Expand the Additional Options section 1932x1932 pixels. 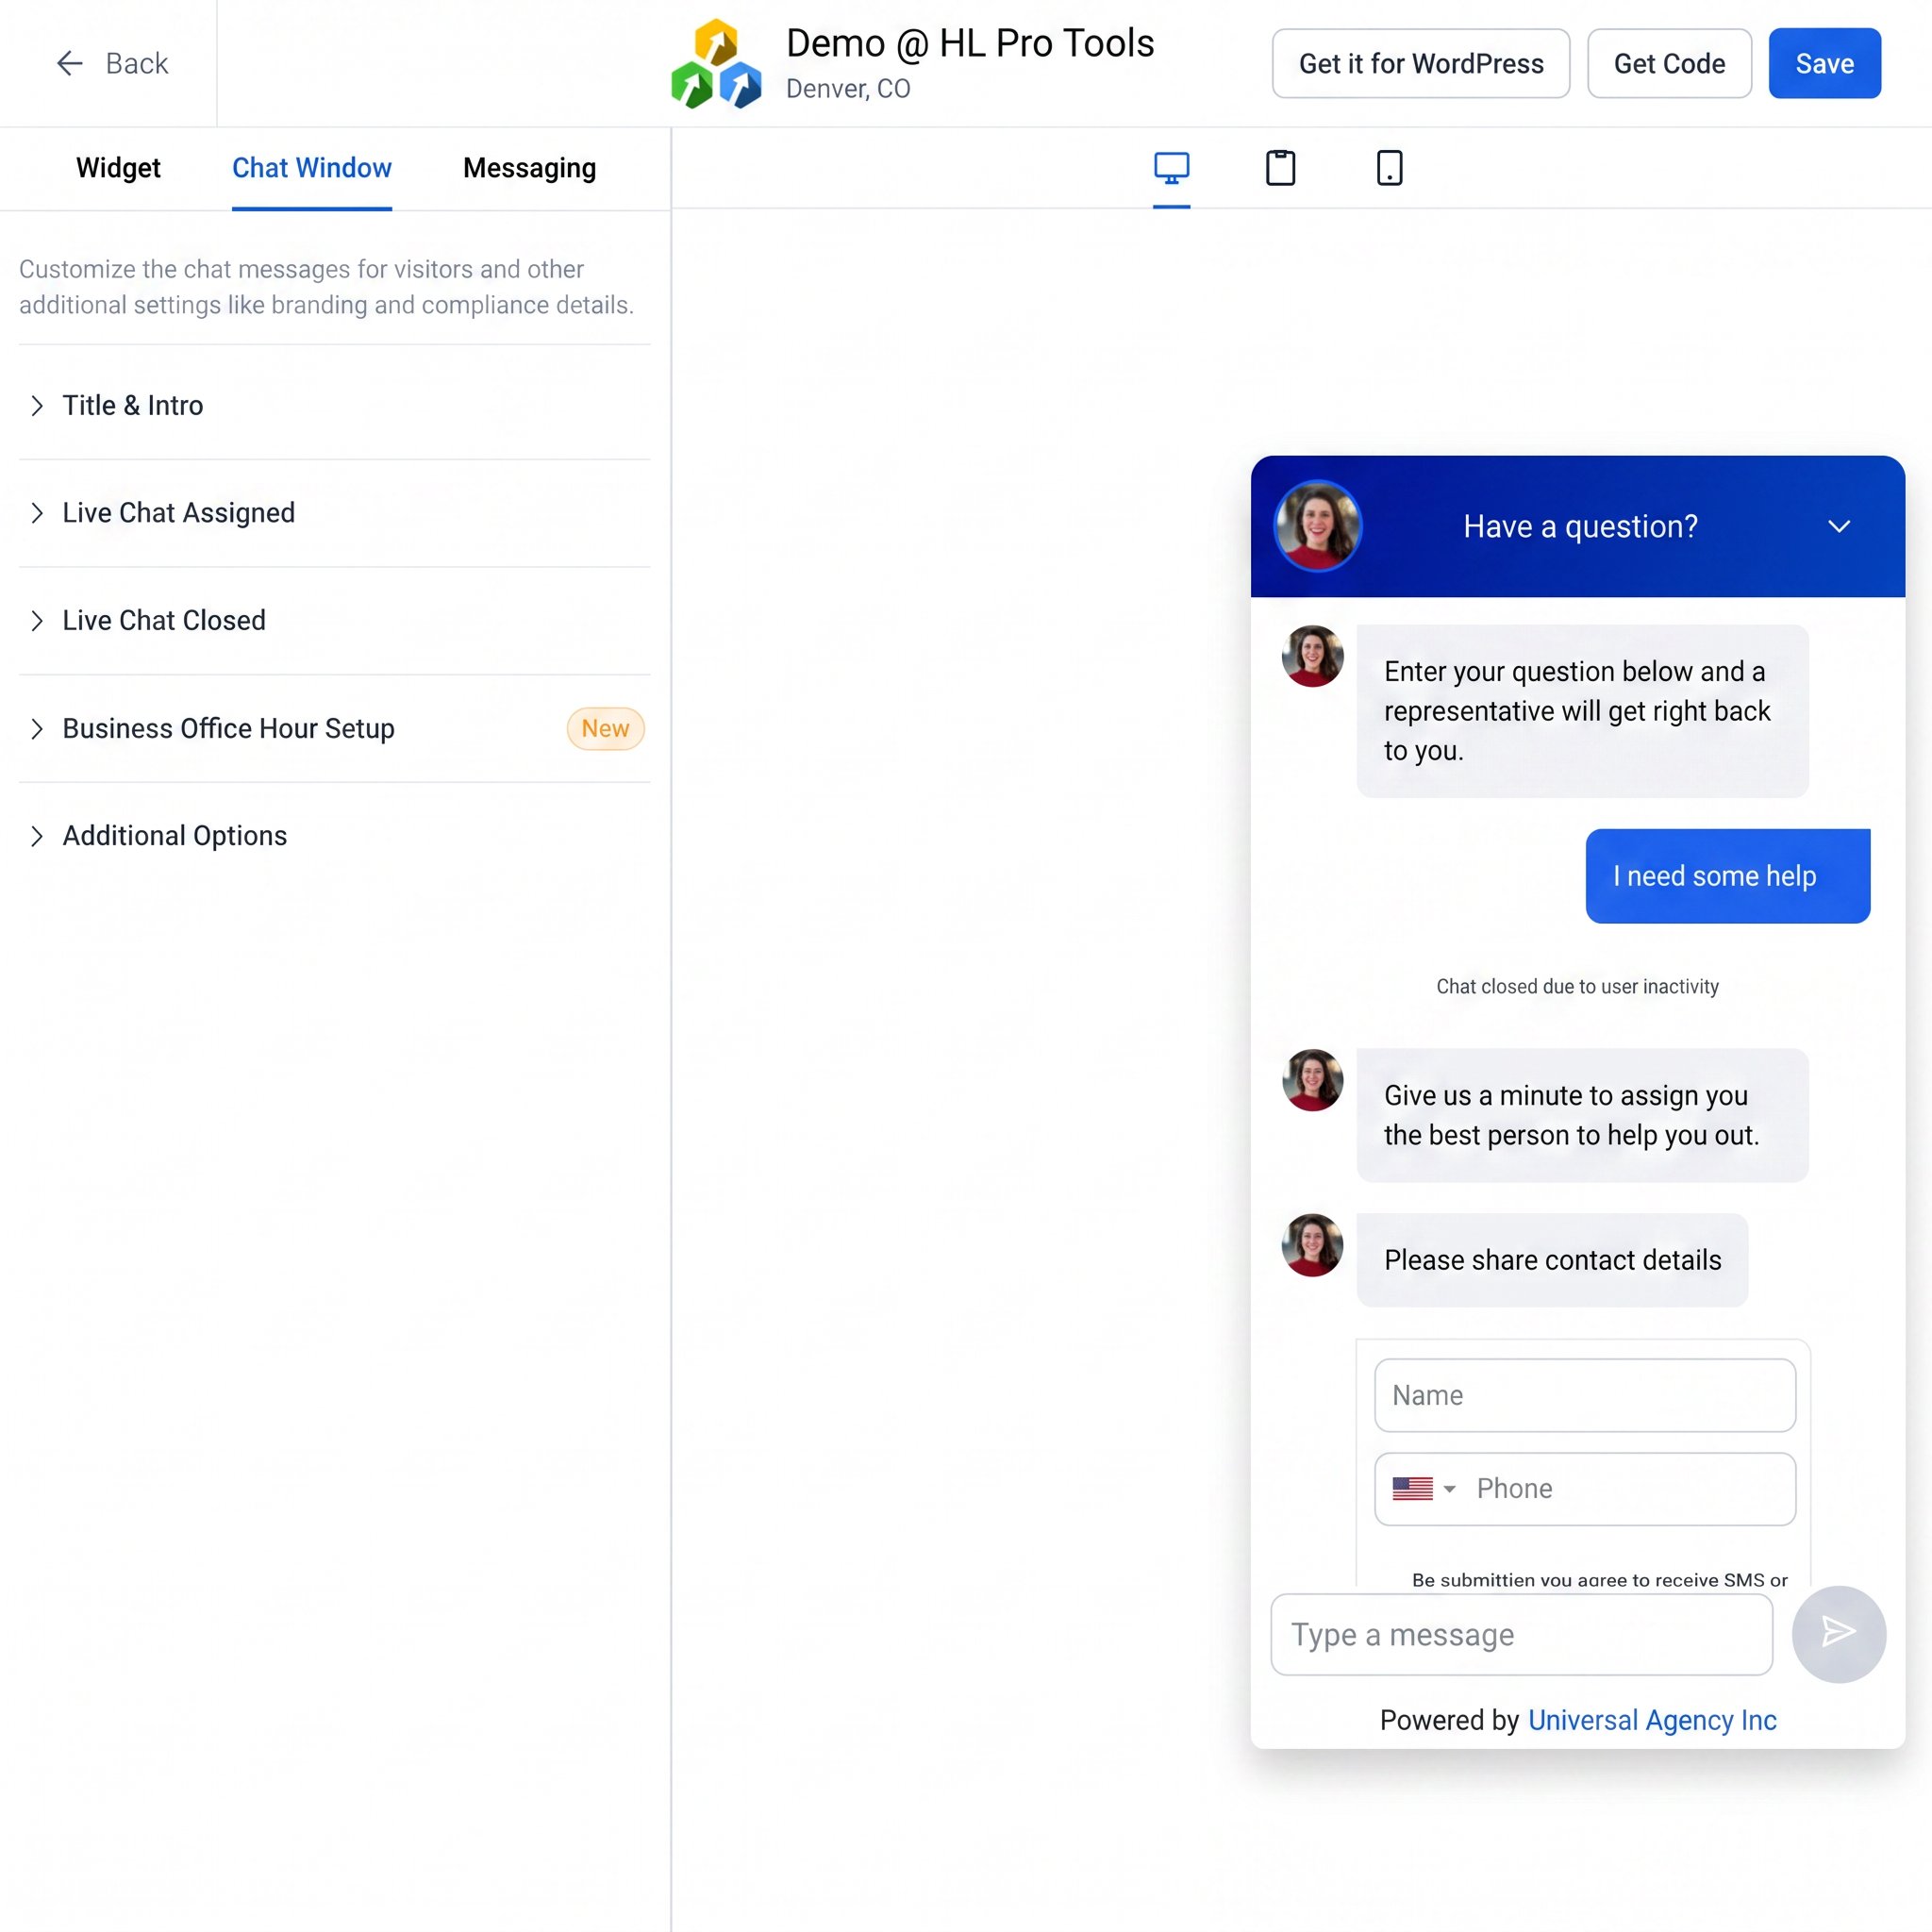[x=334, y=836]
